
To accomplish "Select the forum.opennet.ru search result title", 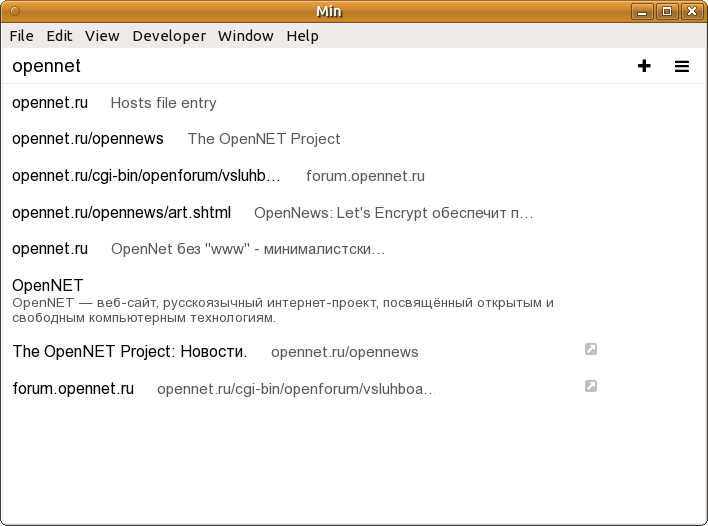I will tap(73, 388).
